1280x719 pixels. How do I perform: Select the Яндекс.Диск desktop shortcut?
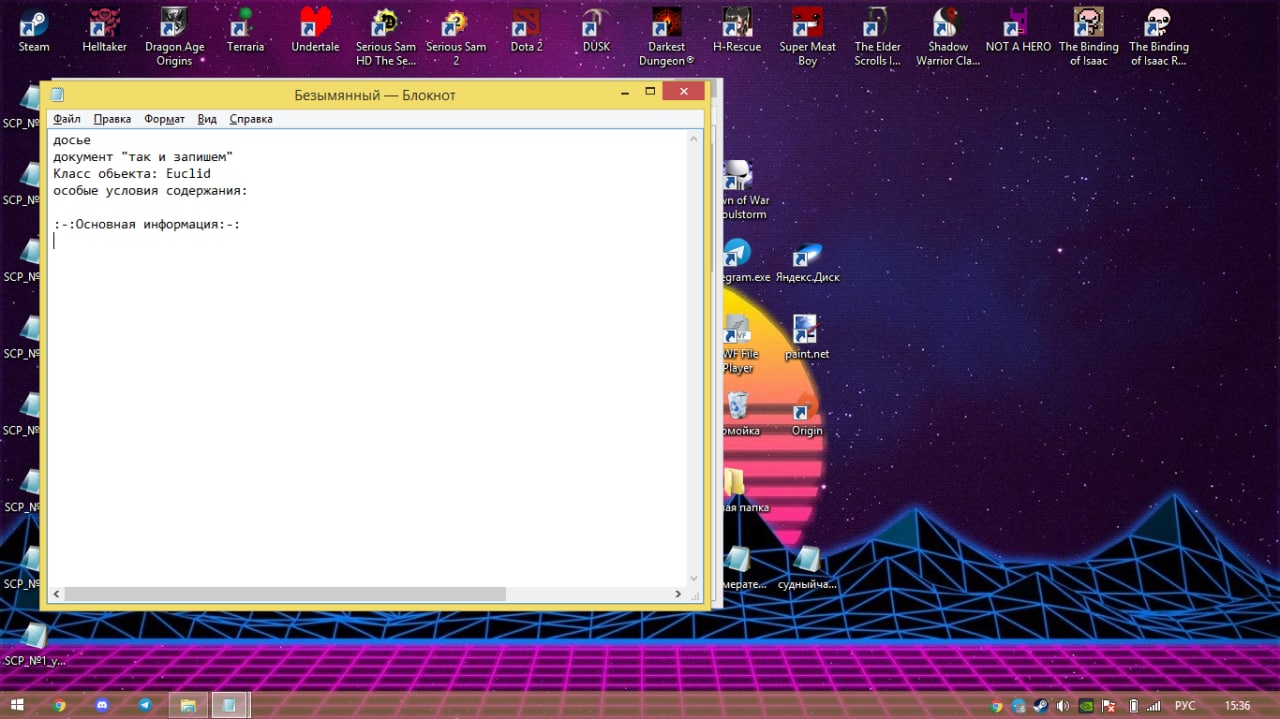pos(807,262)
